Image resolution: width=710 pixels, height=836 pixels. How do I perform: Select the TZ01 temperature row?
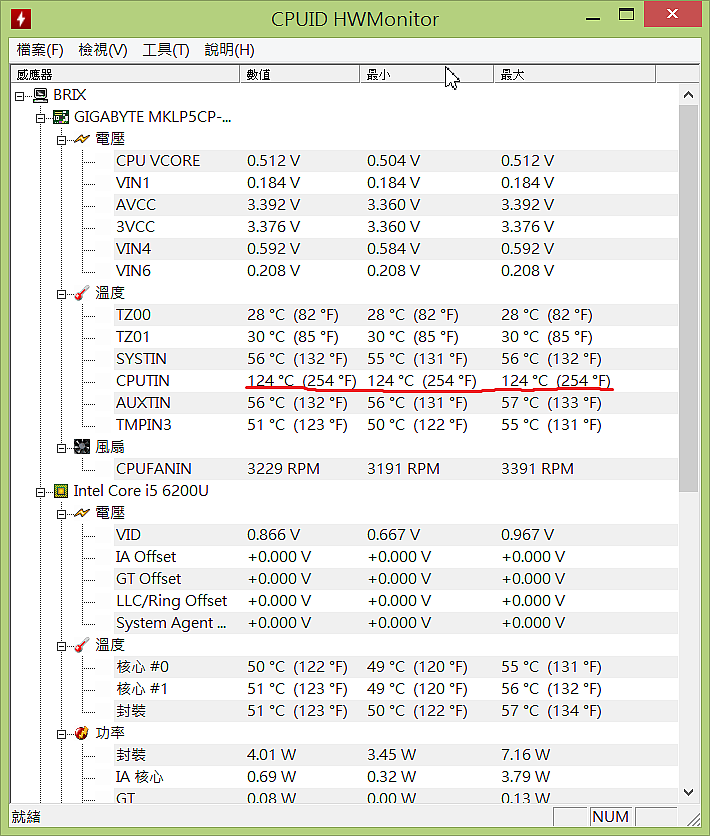pyautogui.click(x=396, y=337)
